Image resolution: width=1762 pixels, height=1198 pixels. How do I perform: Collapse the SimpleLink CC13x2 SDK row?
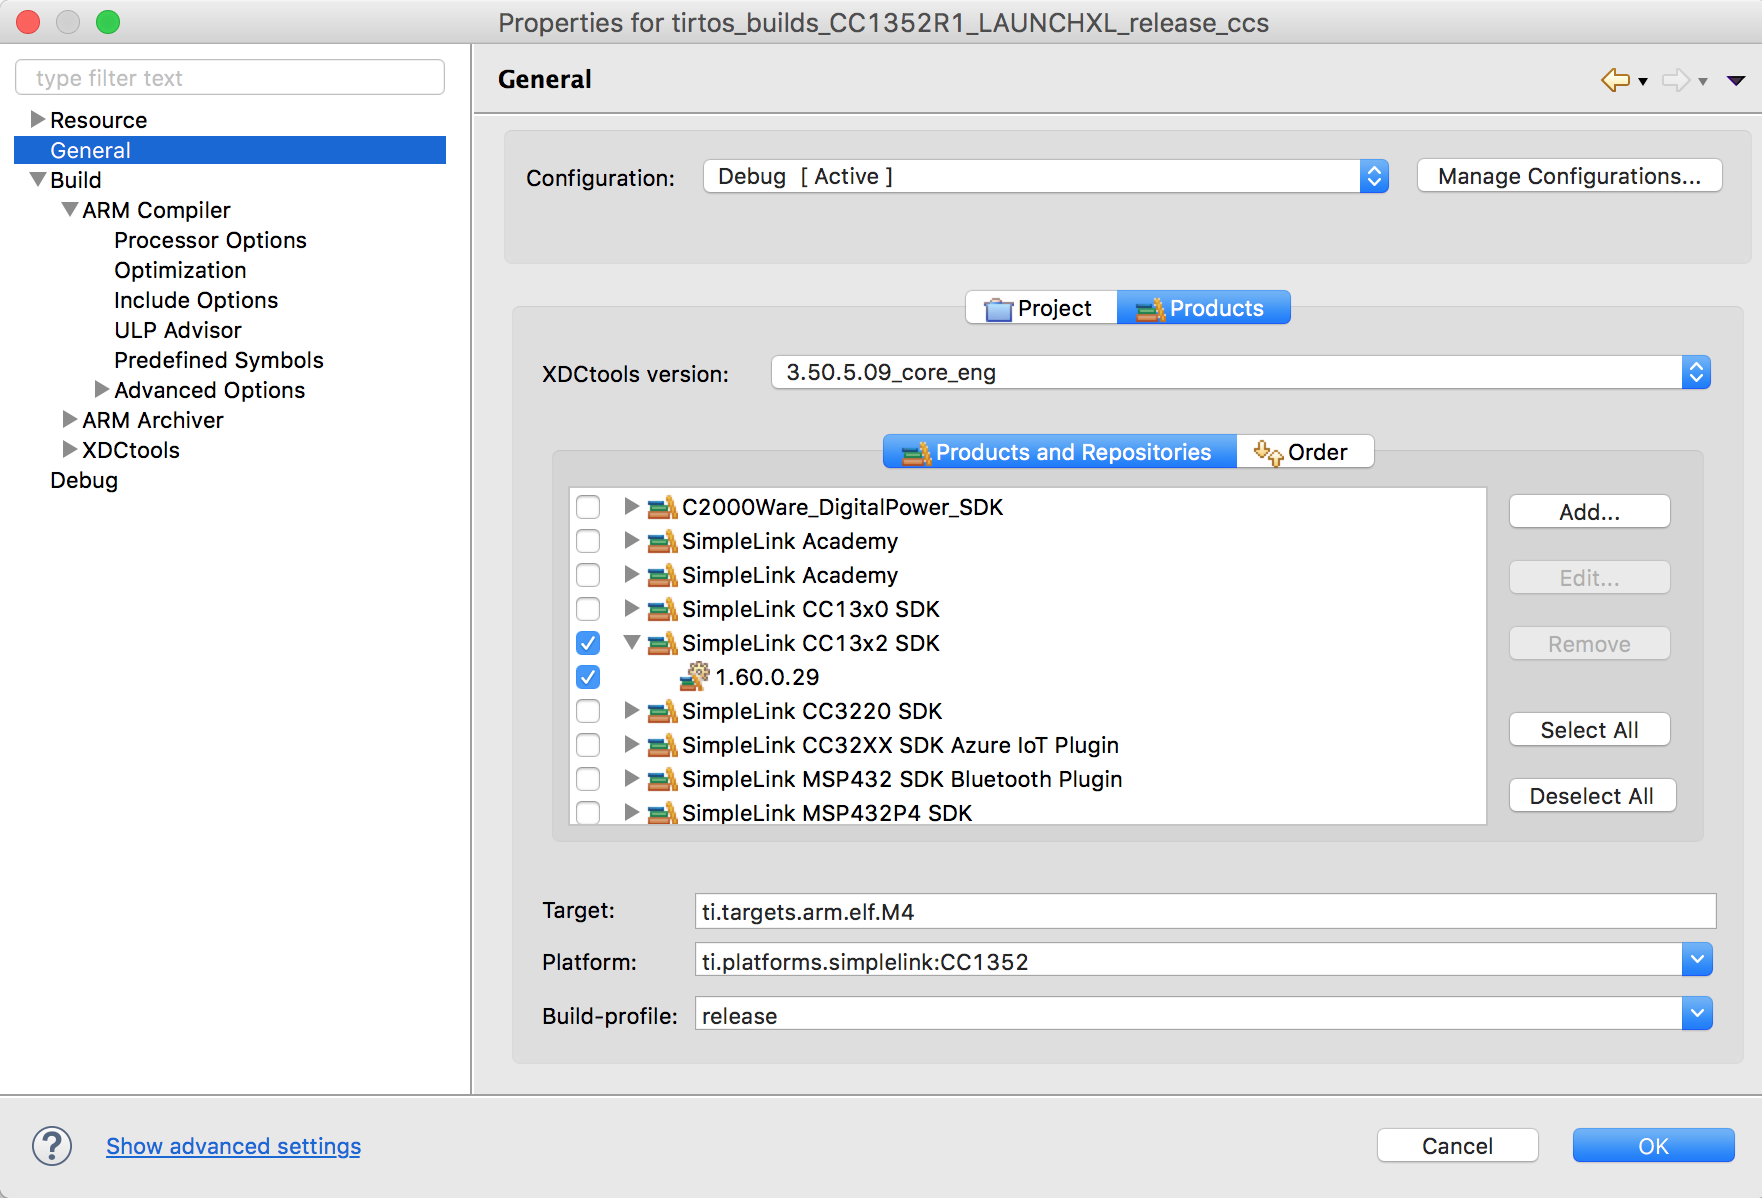pos(632,643)
